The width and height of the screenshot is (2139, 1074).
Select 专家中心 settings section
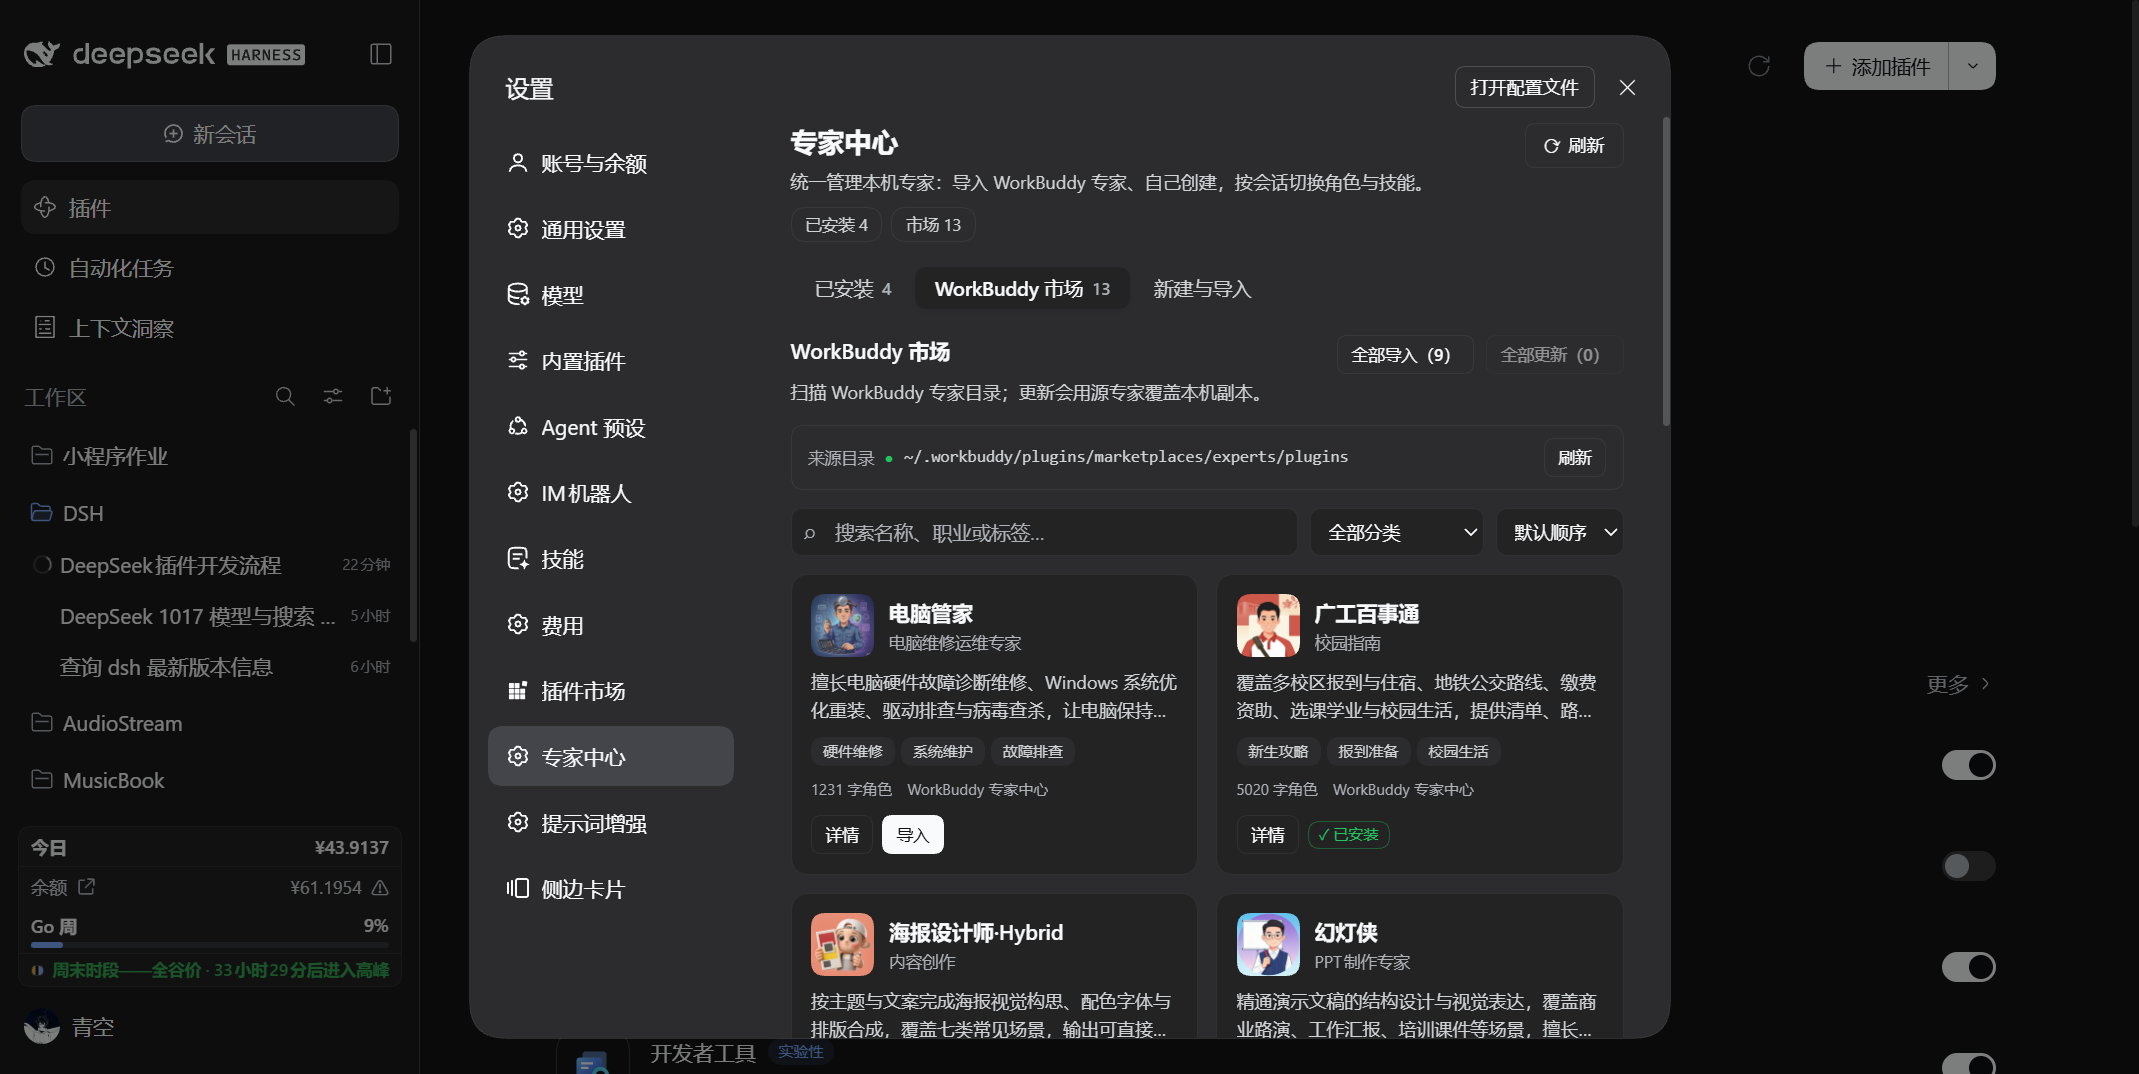pos(611,757)
